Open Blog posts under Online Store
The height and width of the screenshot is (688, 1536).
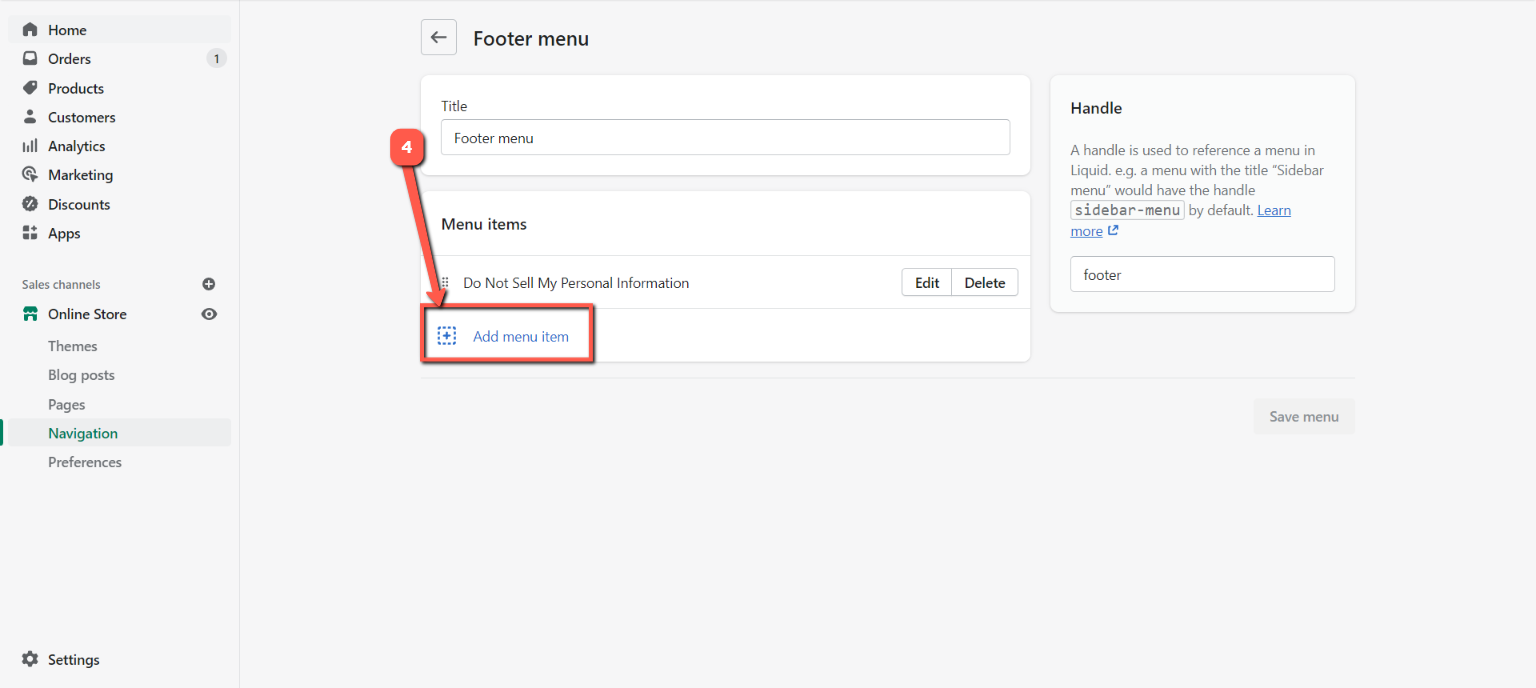81,375
